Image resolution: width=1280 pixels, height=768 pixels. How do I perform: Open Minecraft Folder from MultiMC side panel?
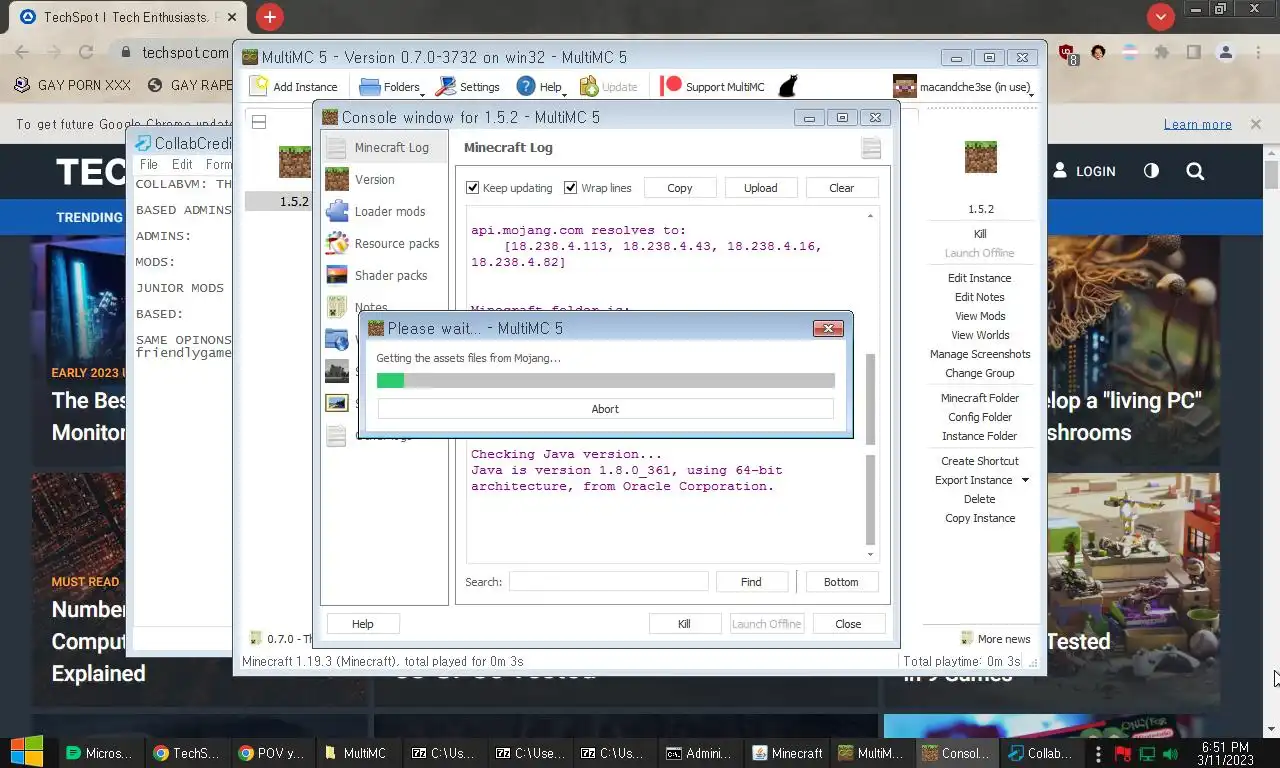[980, 398]
